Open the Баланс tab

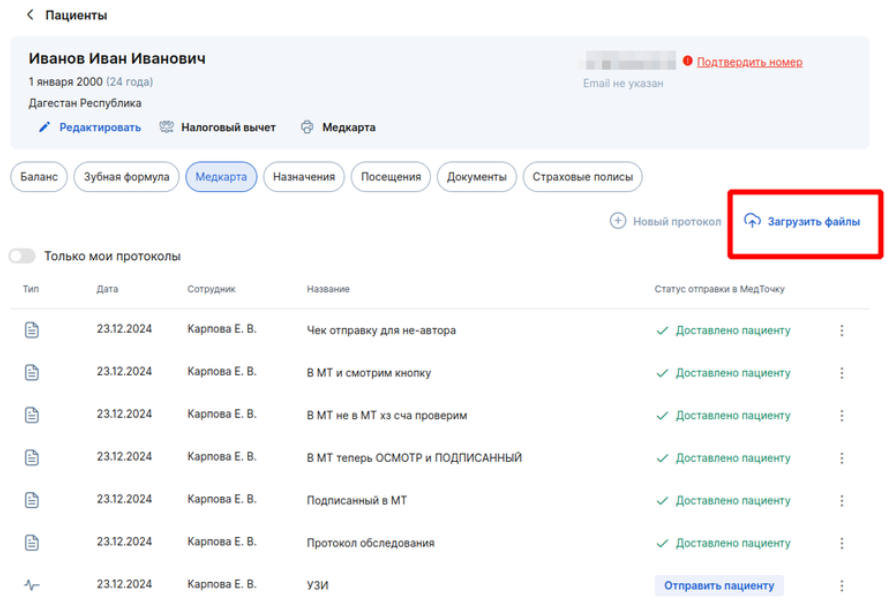pos(39,177)
